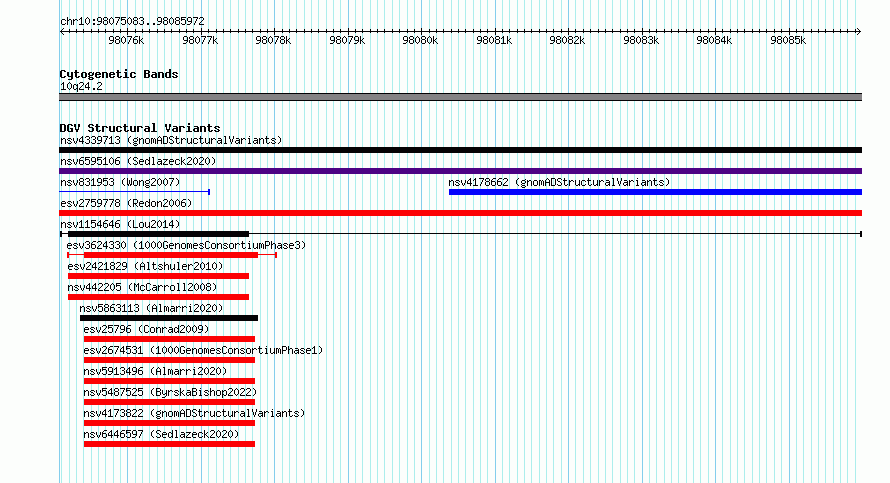Select the long red esv2759778 bar
890x483 pixels.
coord(460,213)
